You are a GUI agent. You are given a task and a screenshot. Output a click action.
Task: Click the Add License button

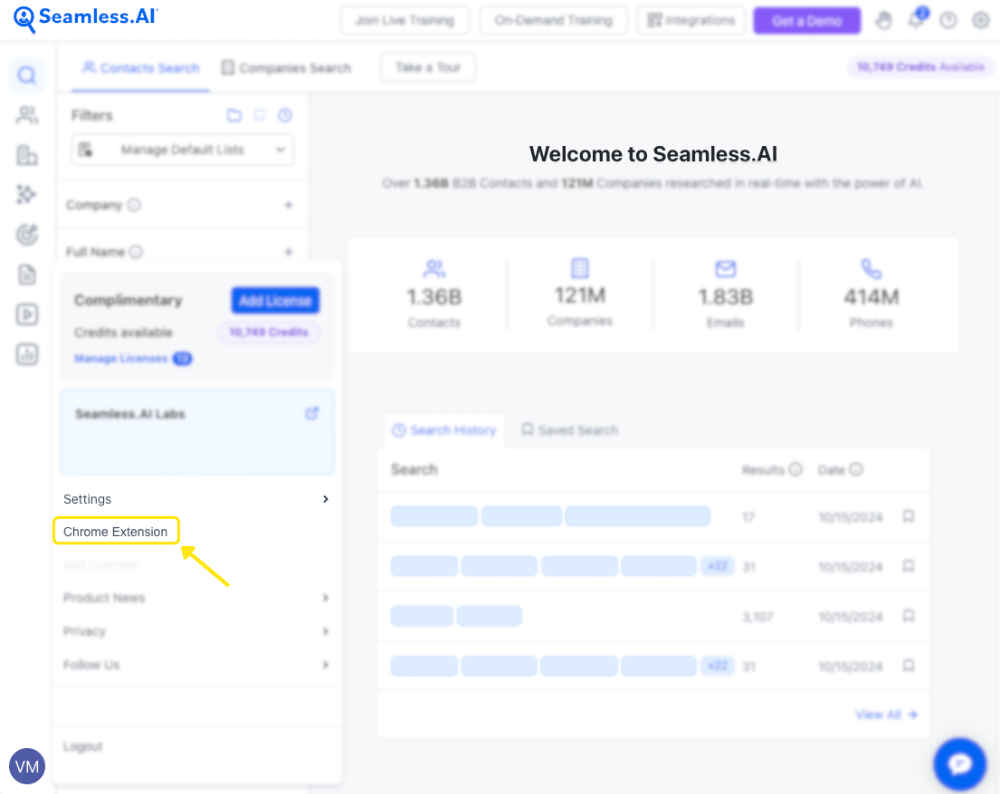click(275, 300)
